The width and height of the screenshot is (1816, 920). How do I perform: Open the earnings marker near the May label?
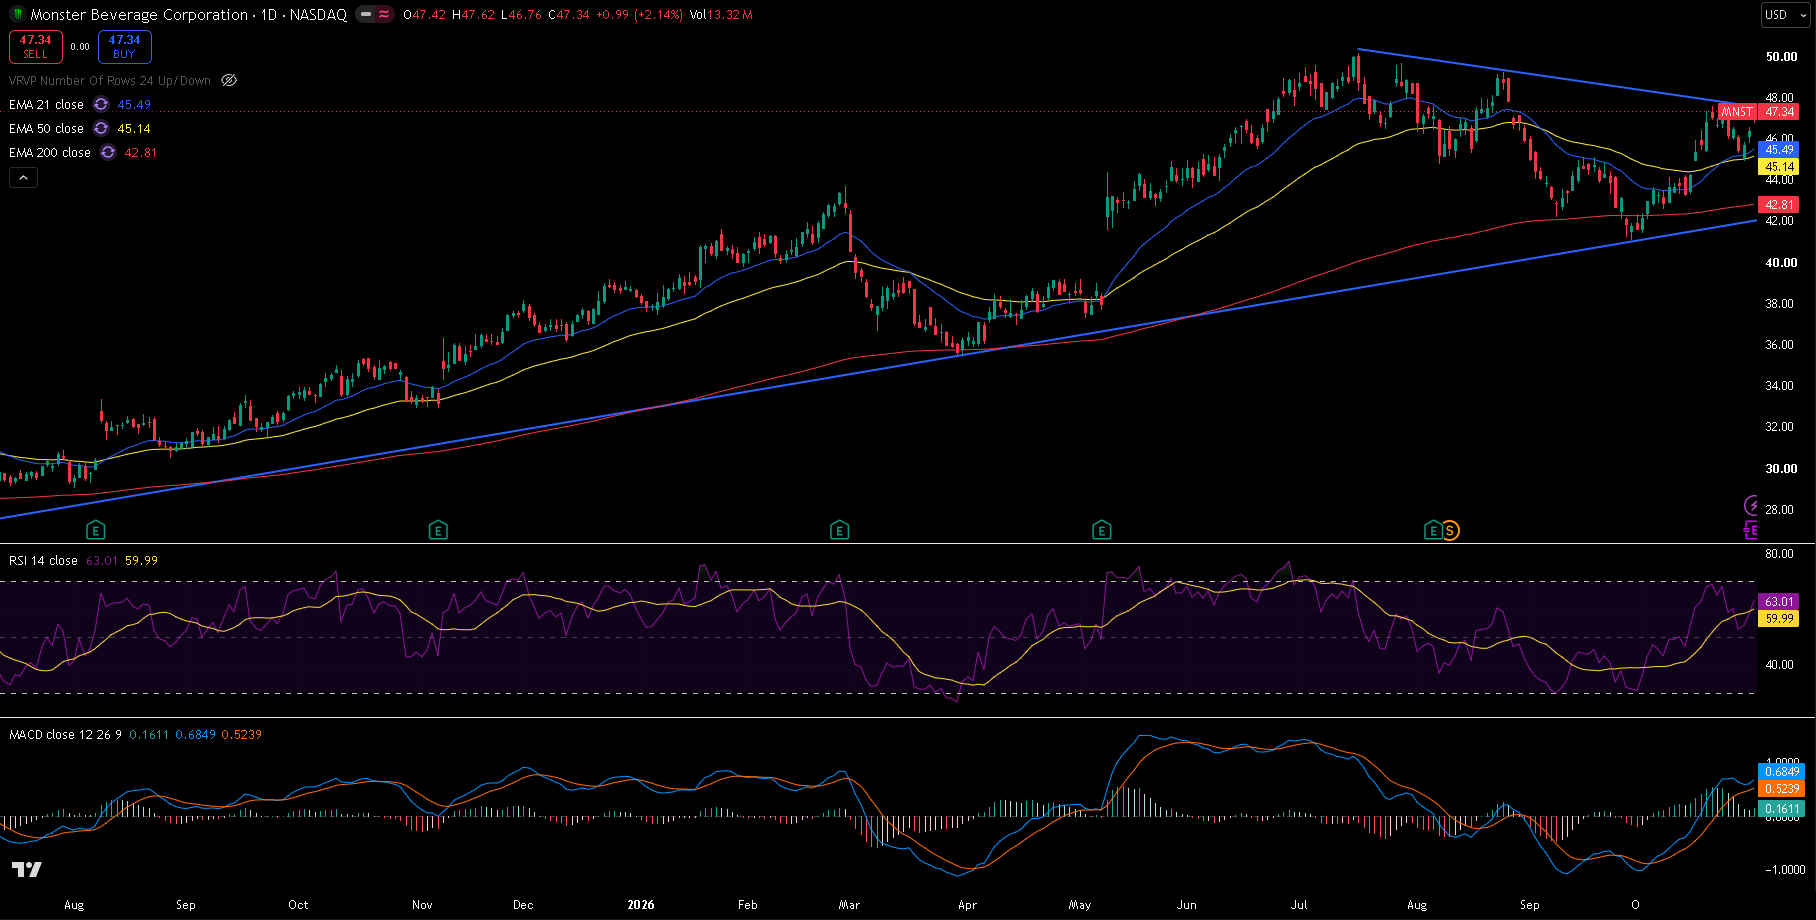(x=1102, y=530)
